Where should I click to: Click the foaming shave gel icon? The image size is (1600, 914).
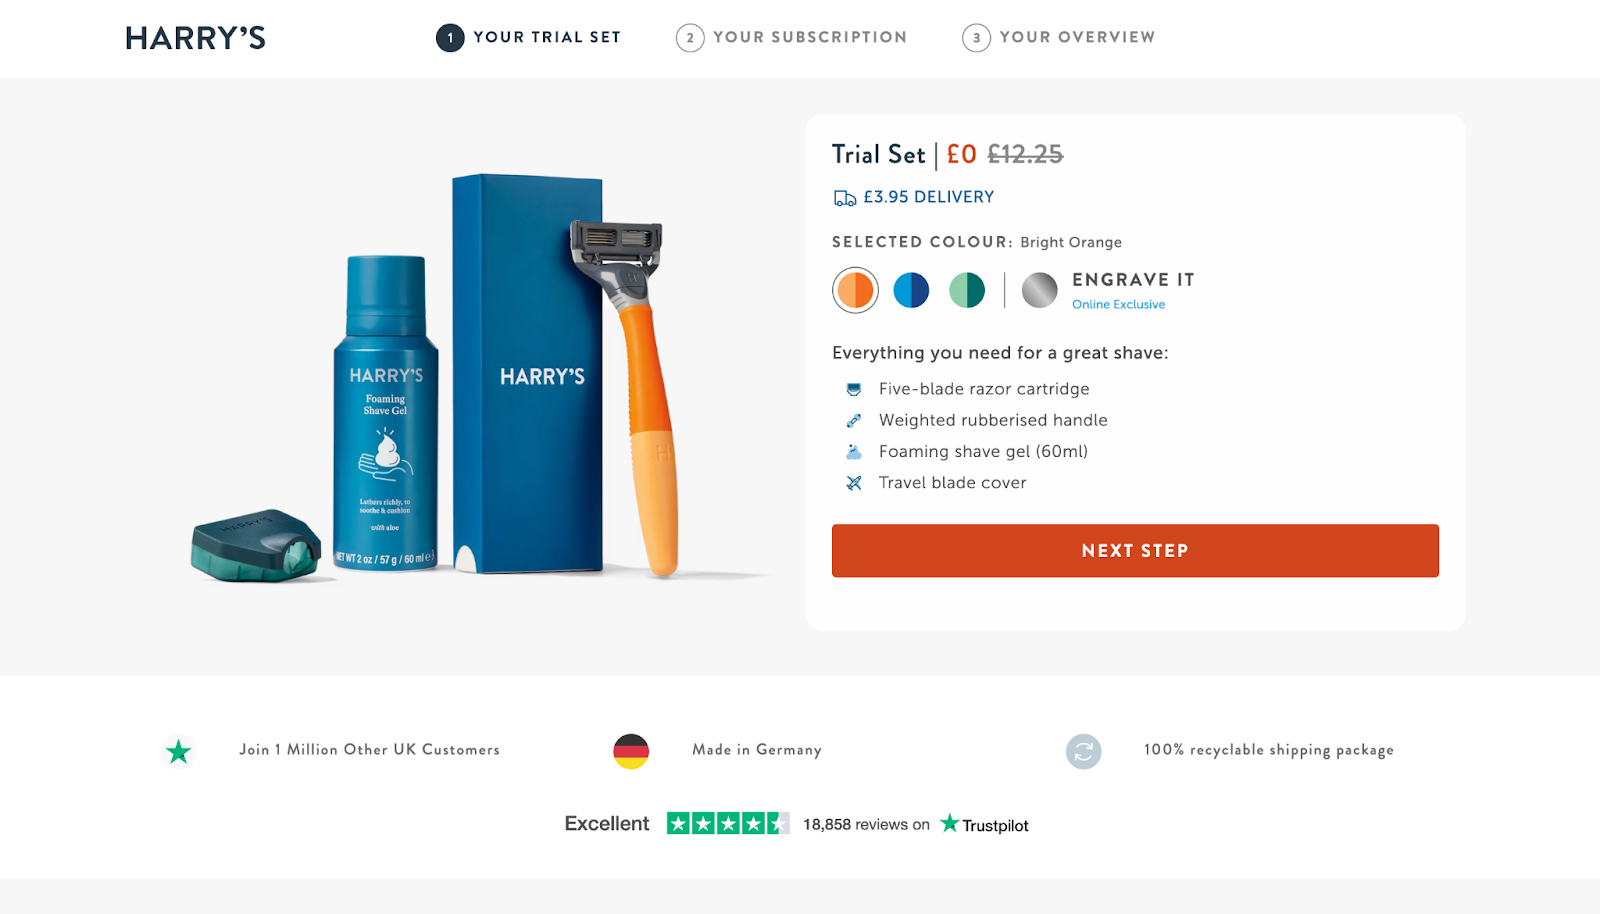click(854, 452)
